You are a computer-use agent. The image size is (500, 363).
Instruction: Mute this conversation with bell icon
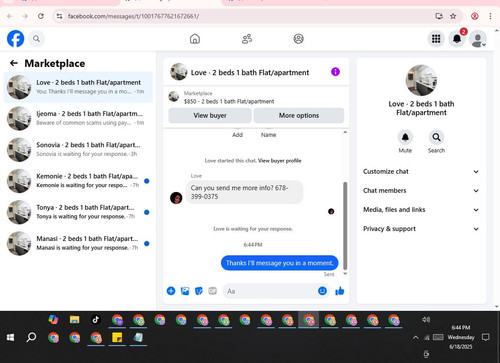[x=405, y=137]
